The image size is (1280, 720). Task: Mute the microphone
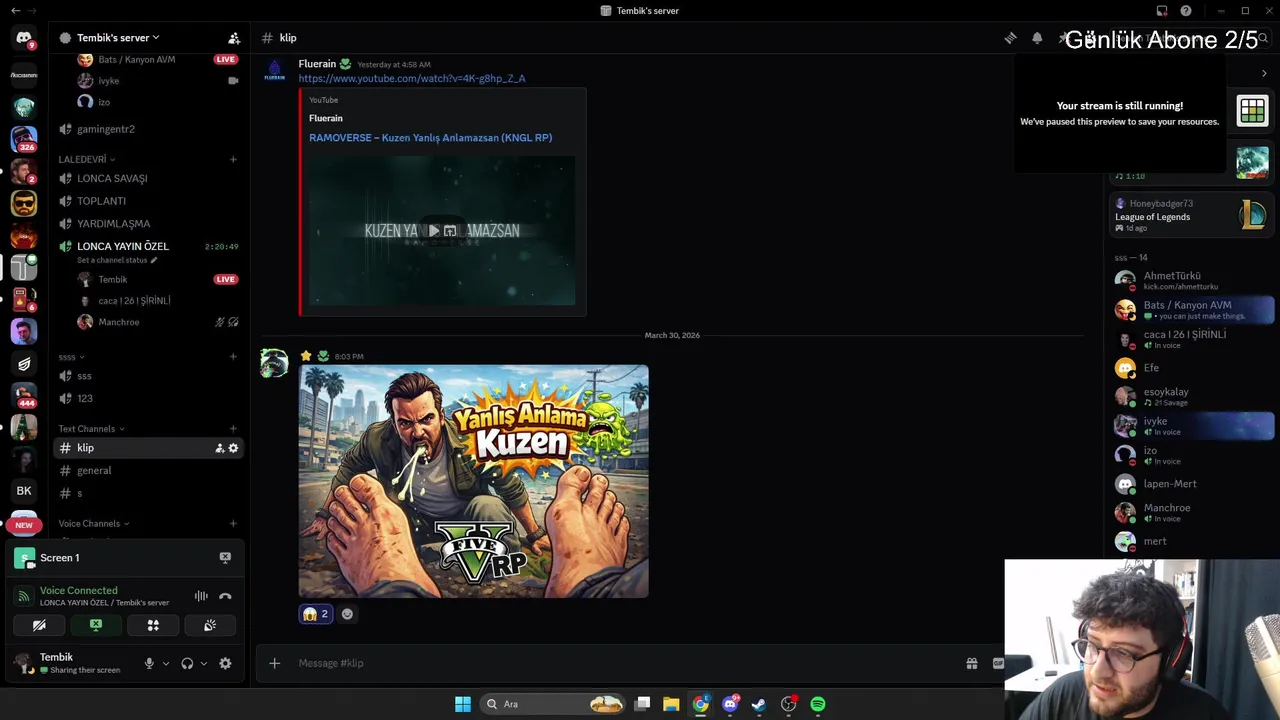[149, 663]
